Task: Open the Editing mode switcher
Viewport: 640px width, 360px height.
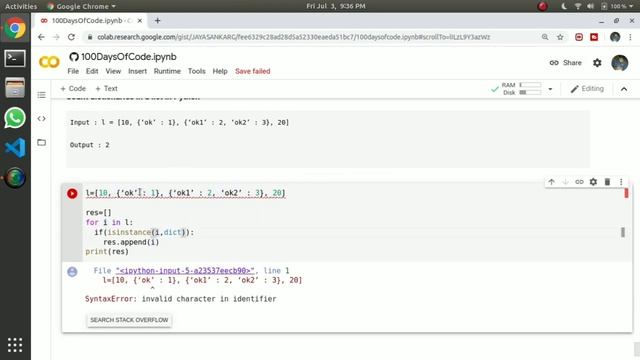Action: (587, 89)
